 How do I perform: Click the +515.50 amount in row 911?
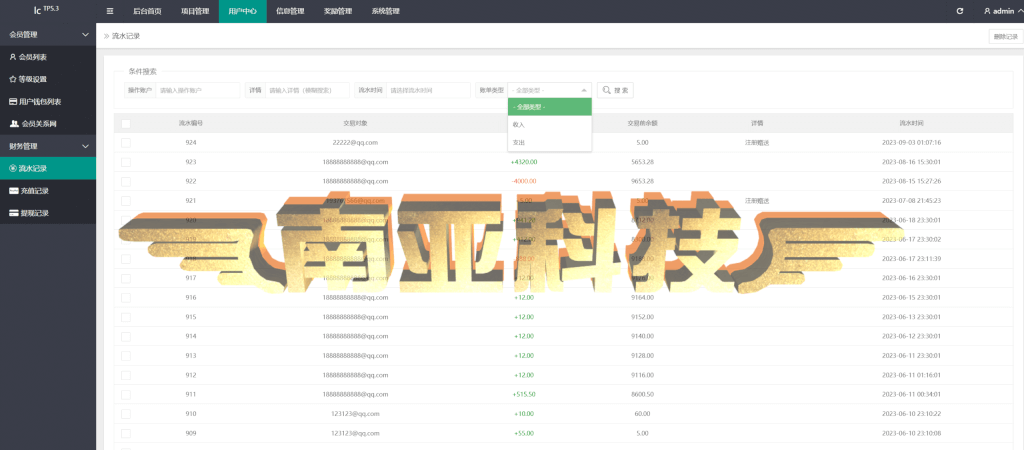524,394
